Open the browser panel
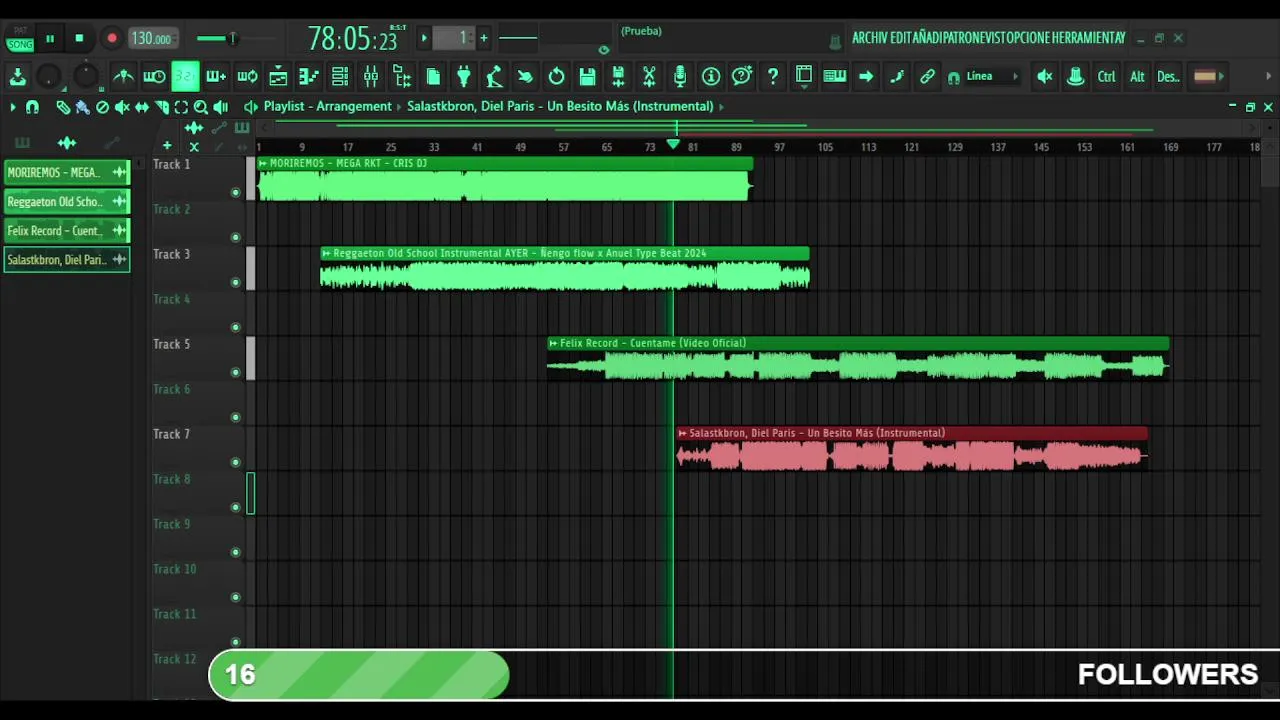Screen dimensions: 1280x720 point(402,76)
